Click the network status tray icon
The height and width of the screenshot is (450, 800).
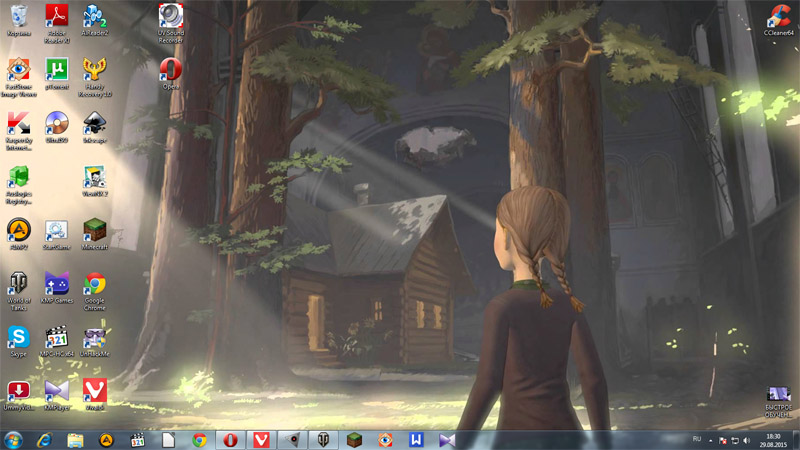click(735, 441)
